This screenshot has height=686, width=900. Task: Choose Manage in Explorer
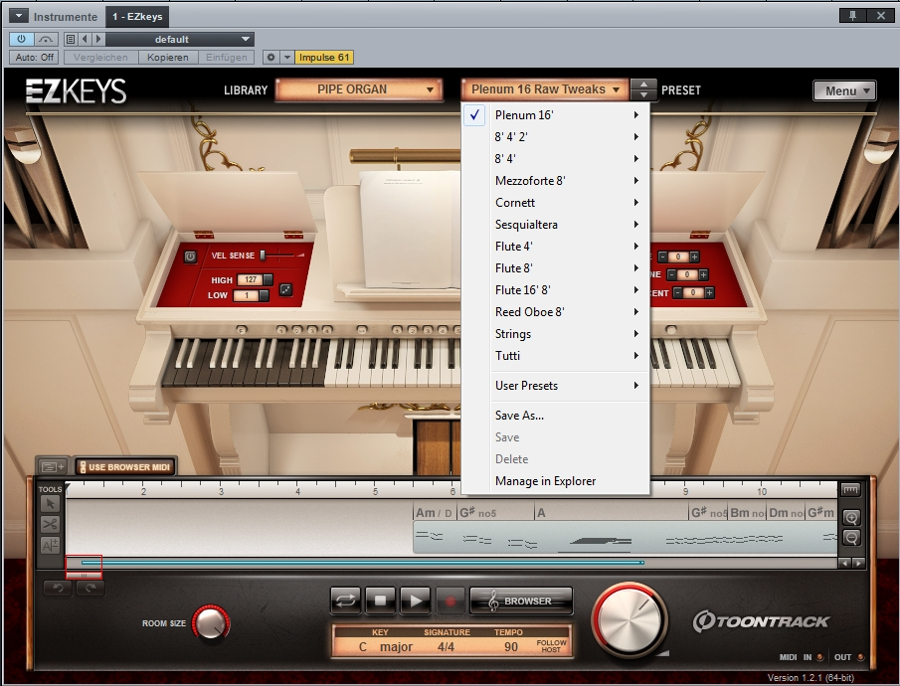coord(556,481)
